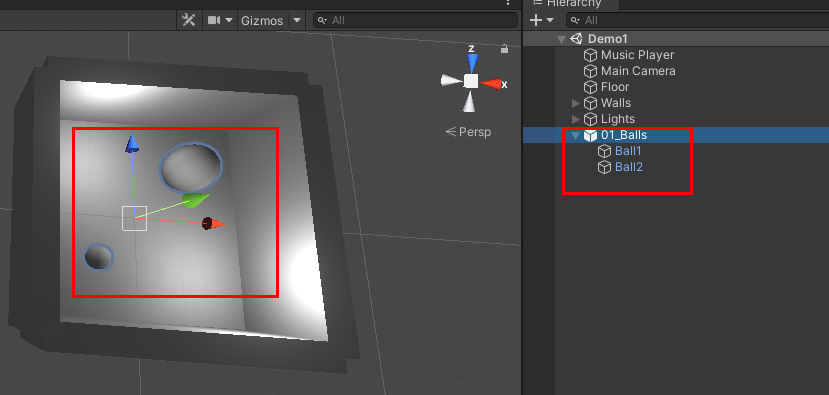Select the Music Player object
The width and height of the screenshot is (829, 395).
click(637, 55)
